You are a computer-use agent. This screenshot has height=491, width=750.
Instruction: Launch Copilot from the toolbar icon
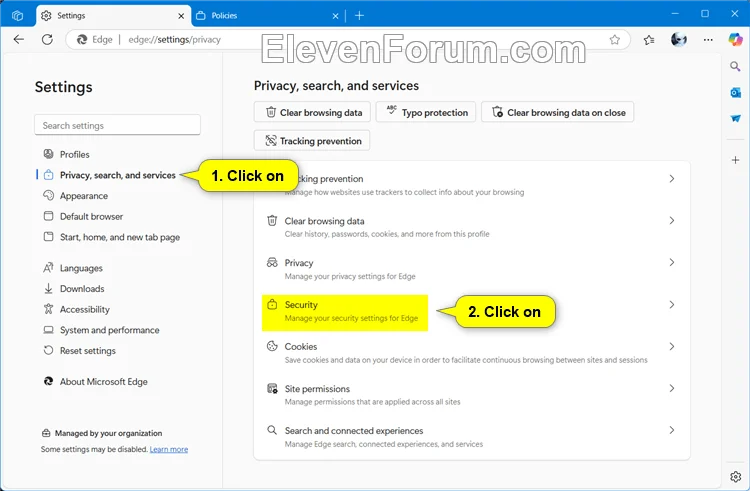735,40
